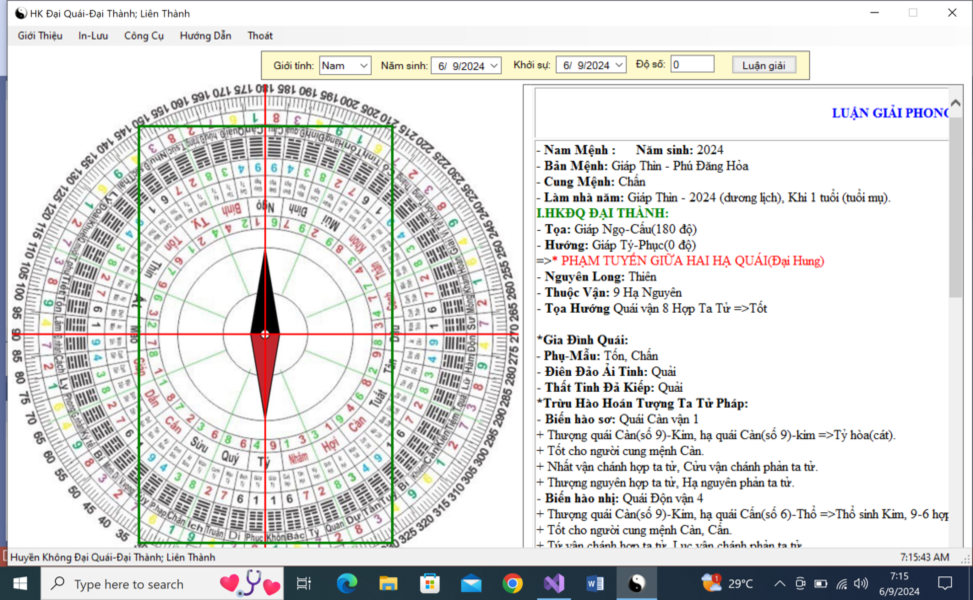Open the Giới Thiệu menu
Image resolution: width=973 pixels, height=600 pixels.
pyautogui.click(x=40, y=35)
